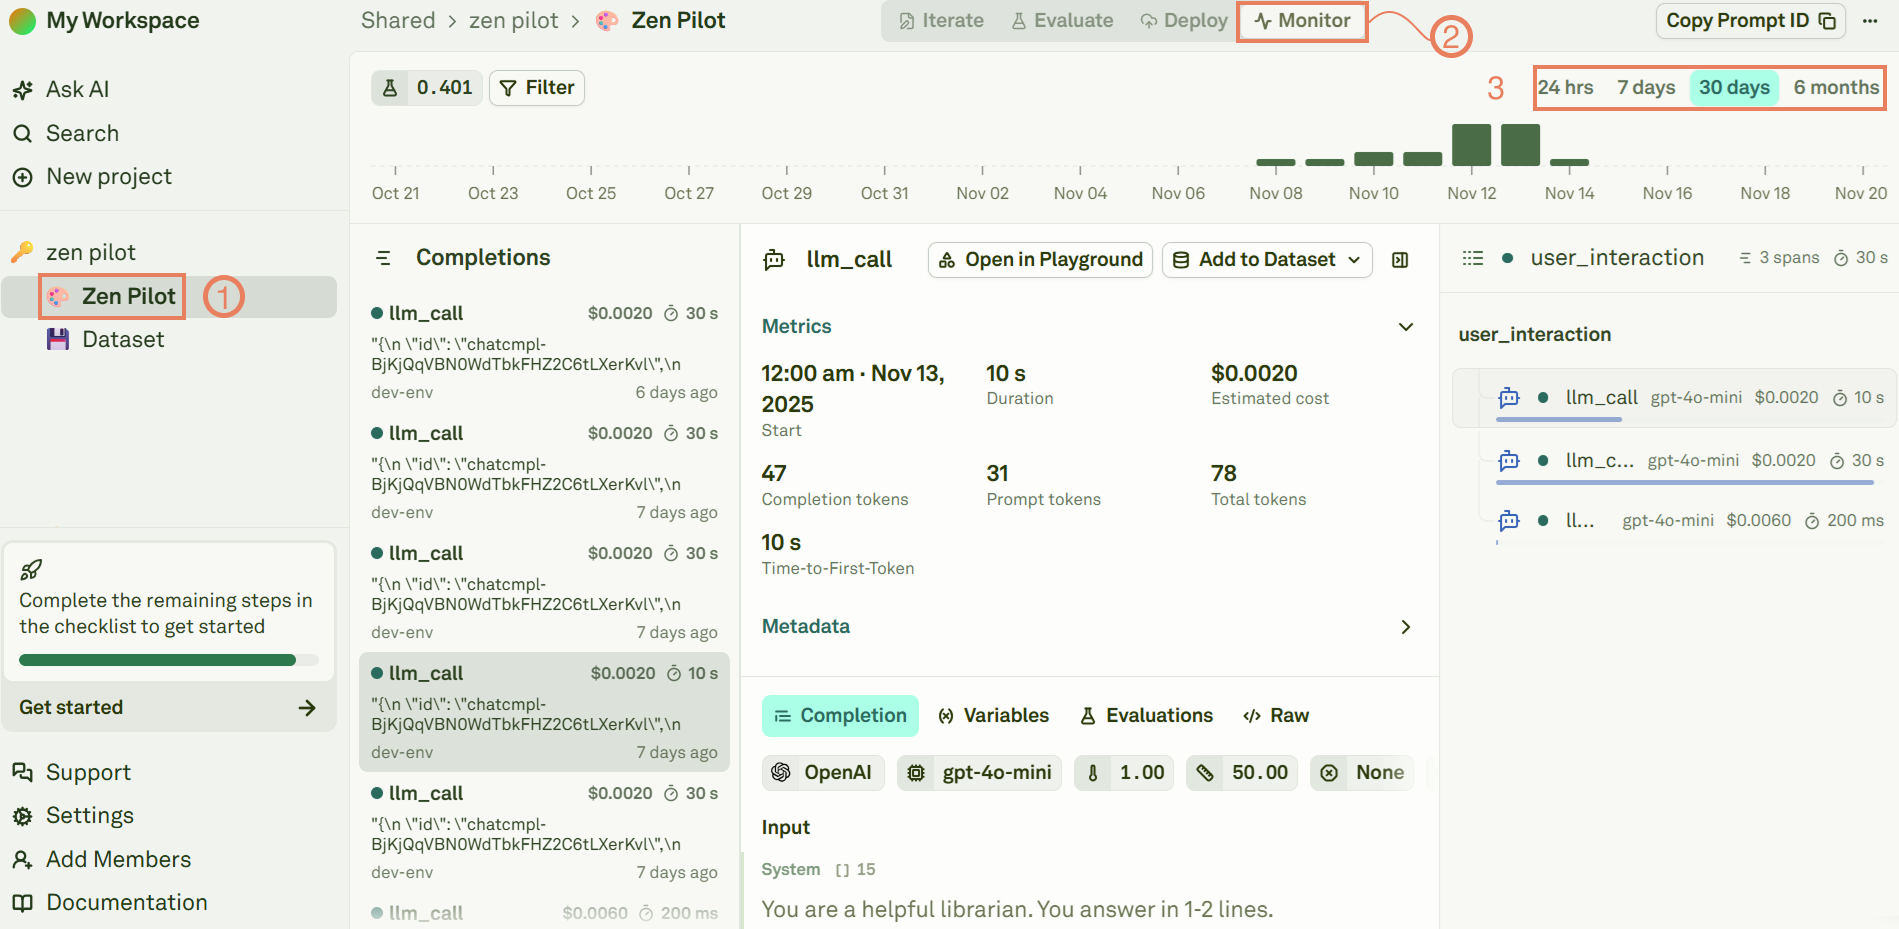1899x929 pixels.
Task: Expand the Metadata section
Action: pos(1405,627)
